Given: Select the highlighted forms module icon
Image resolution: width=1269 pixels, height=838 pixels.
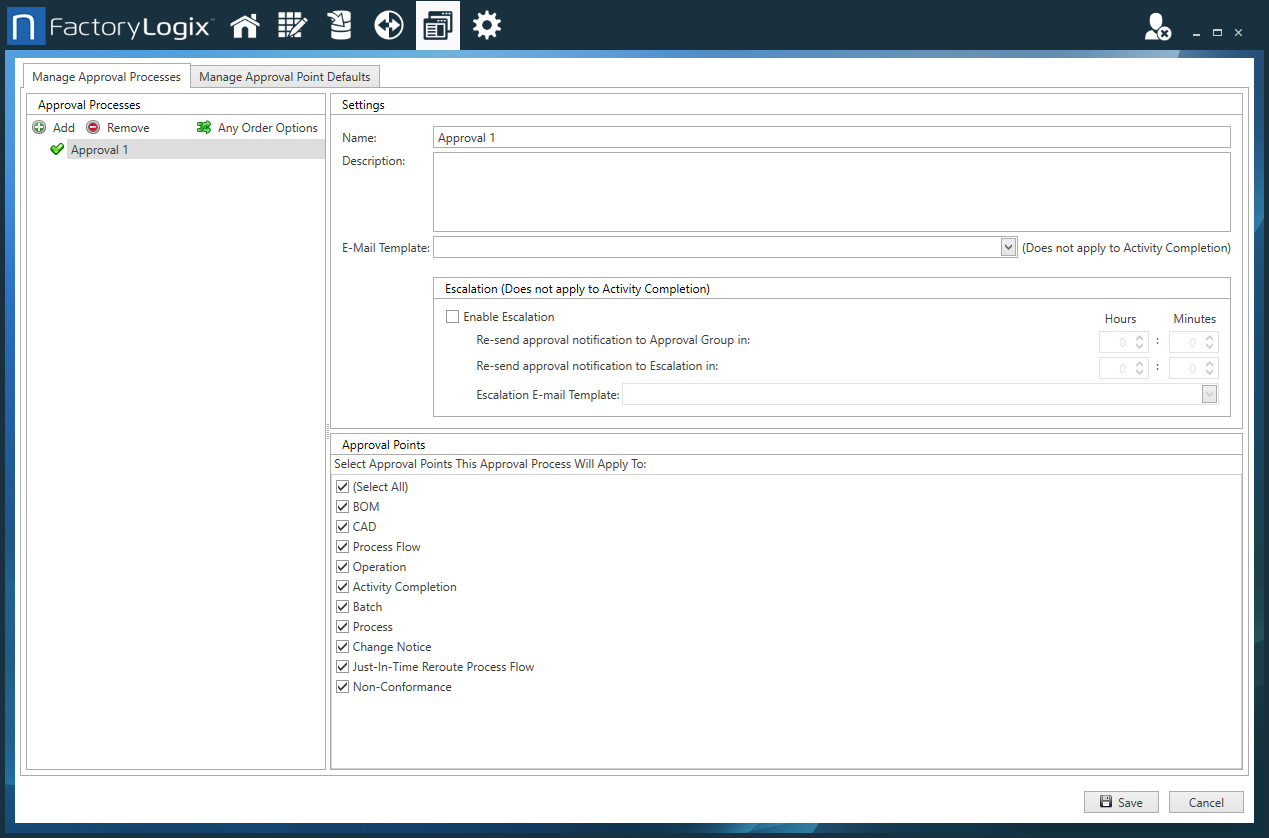Looking at the screenshot, I should [x=437, y=24].
